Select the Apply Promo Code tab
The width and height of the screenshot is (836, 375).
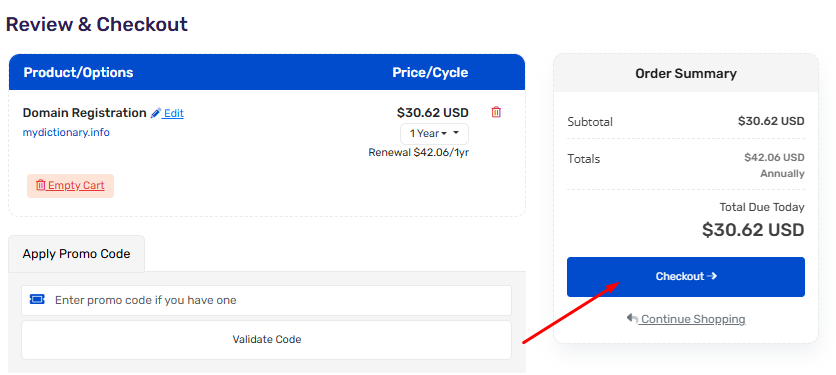(x=76, y=254)
